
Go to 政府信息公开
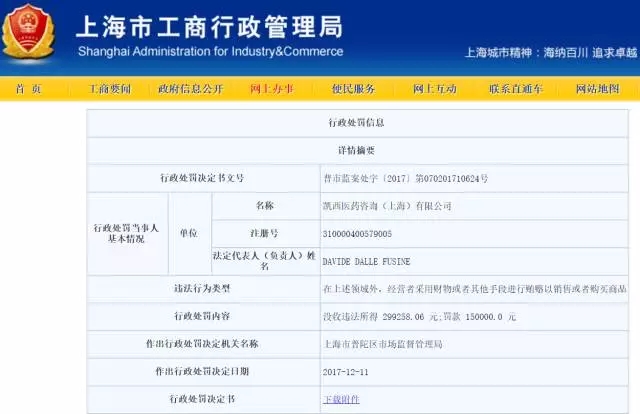pyautogui.click(x=191, y=89)
